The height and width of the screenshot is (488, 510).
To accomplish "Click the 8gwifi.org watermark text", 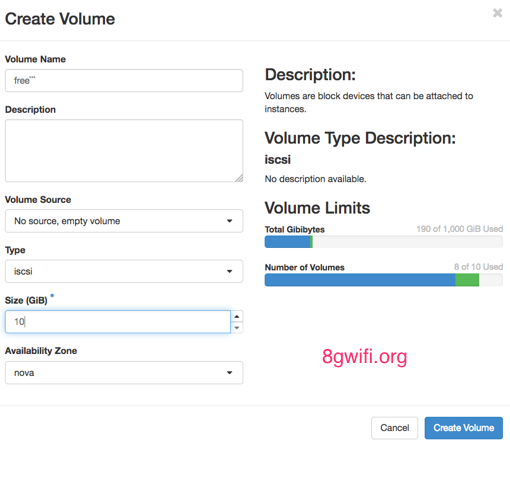I will (x=364, y=357).
